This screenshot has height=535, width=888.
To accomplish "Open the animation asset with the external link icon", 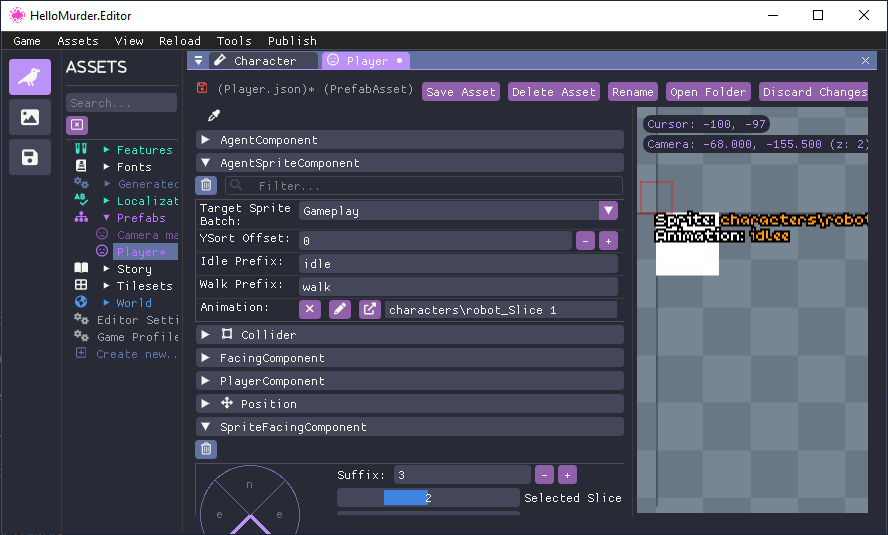I will 370,309.
